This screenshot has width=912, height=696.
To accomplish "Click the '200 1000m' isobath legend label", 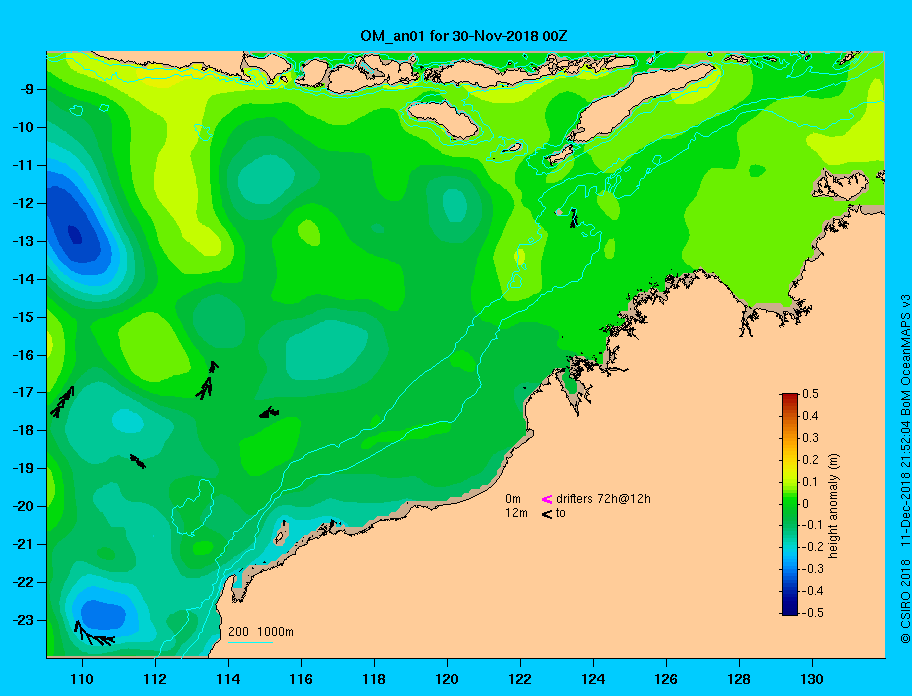I will pyautogui.click(x=261, y=631).
